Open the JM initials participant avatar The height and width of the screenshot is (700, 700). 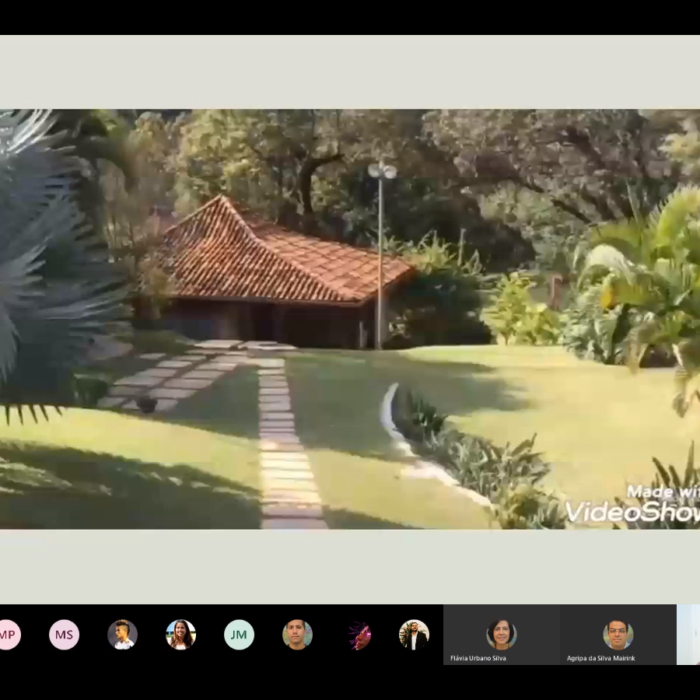tap(239, 635)
